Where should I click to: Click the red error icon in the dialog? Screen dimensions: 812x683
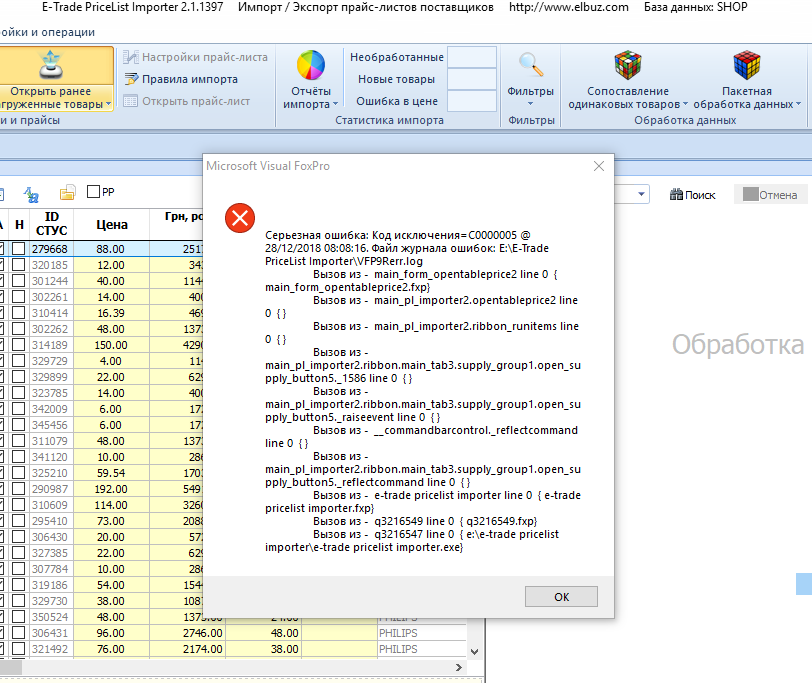tap(240, 218)
